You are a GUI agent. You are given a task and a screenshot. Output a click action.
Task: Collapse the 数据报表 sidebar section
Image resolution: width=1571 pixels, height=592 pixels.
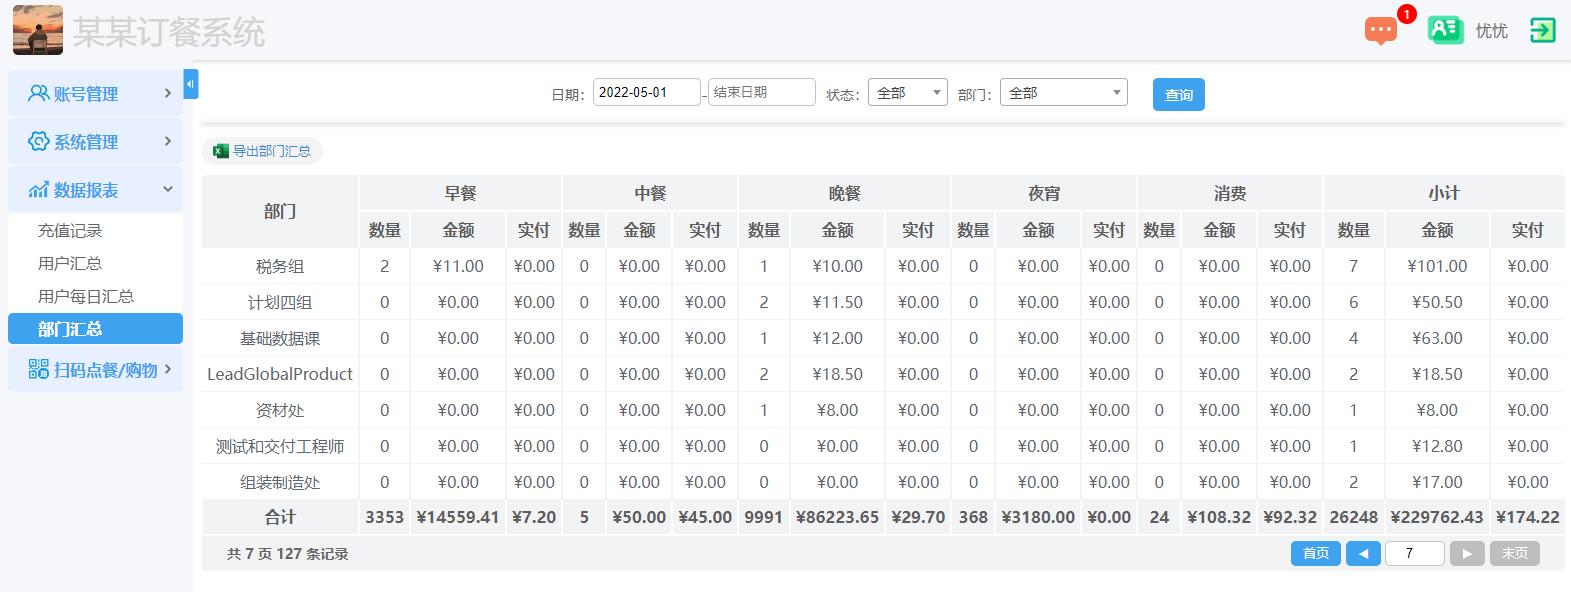click(96, 190)
